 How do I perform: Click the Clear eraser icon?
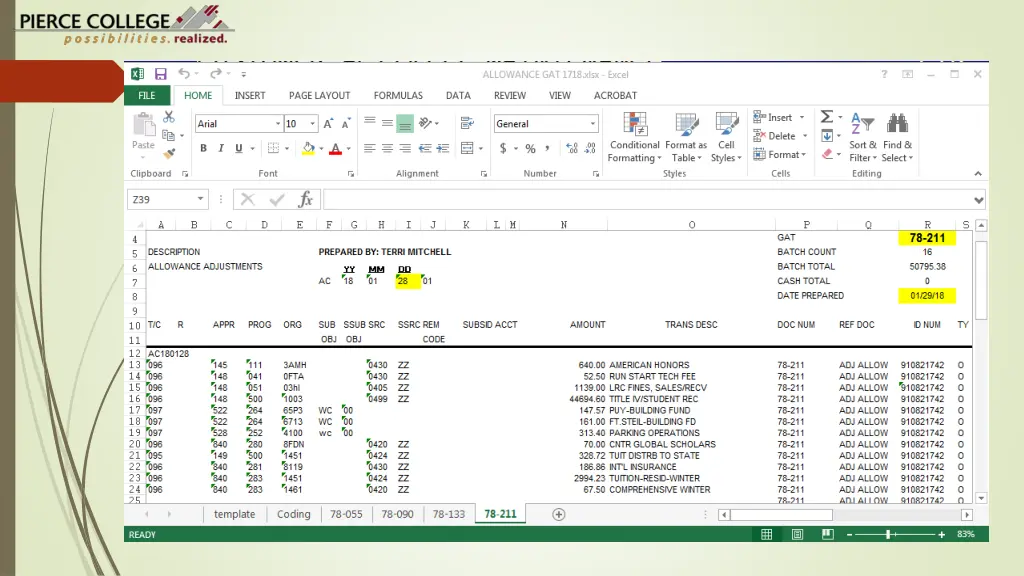(827, 154)
